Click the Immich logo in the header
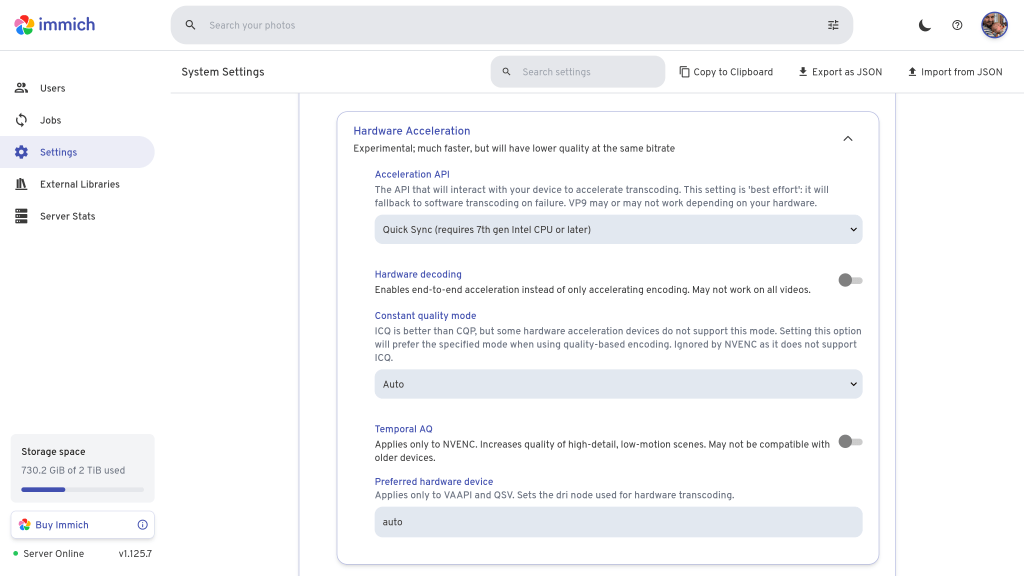This screenshot has height=576, width=1024. (55, 25)
